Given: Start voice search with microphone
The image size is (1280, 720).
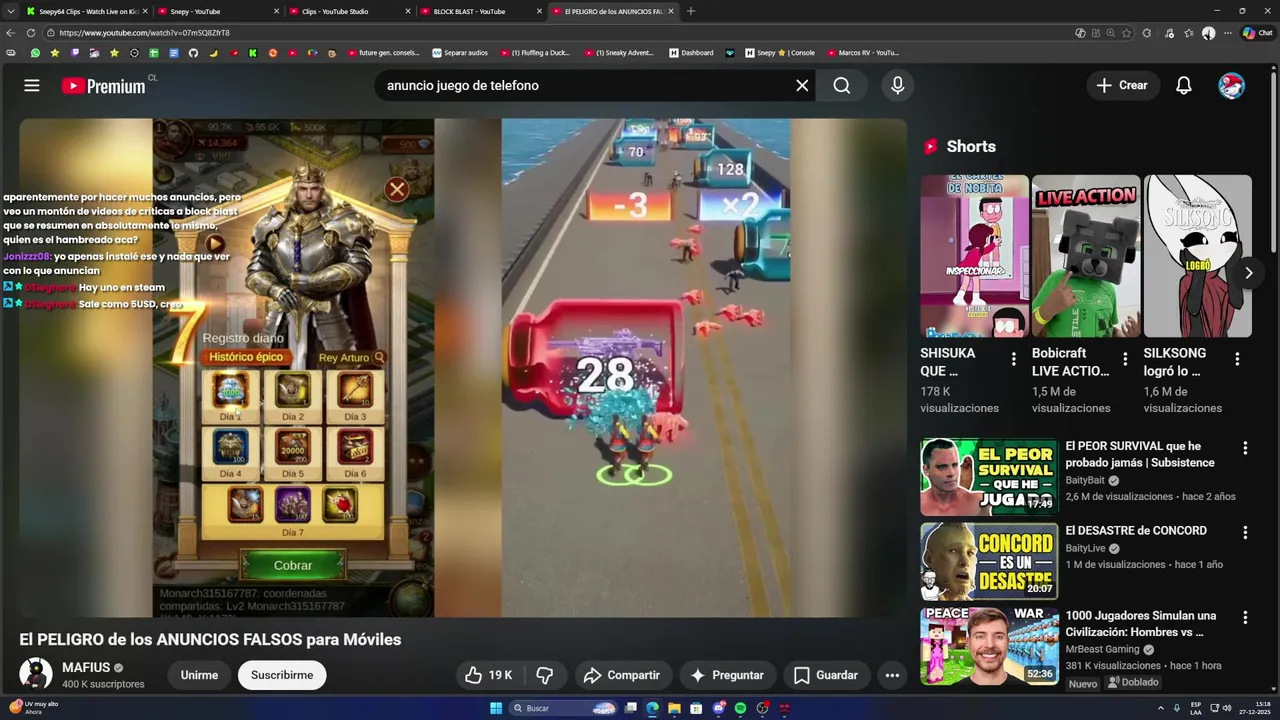Looking at the screenshot, I should pyautogui.click(x=897, y=86).
